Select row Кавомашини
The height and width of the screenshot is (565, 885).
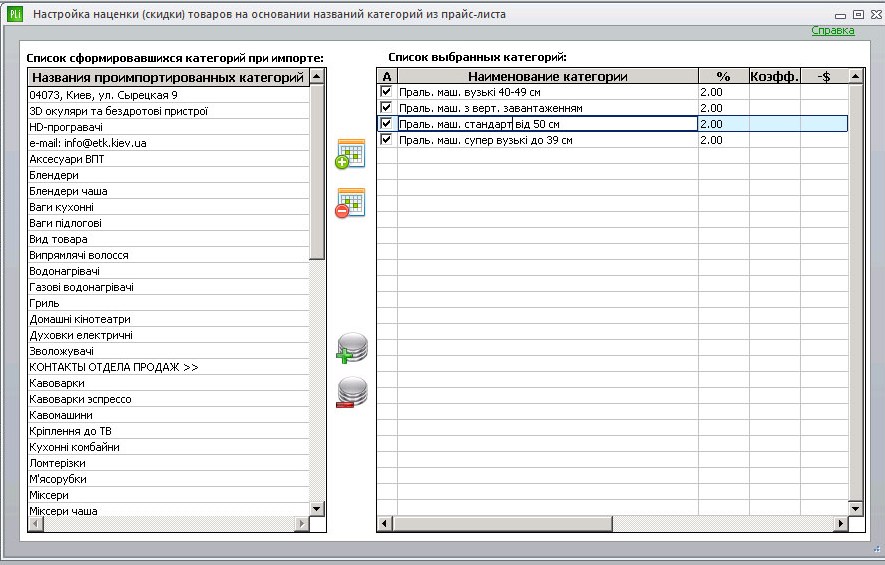(x=168, y=415)
